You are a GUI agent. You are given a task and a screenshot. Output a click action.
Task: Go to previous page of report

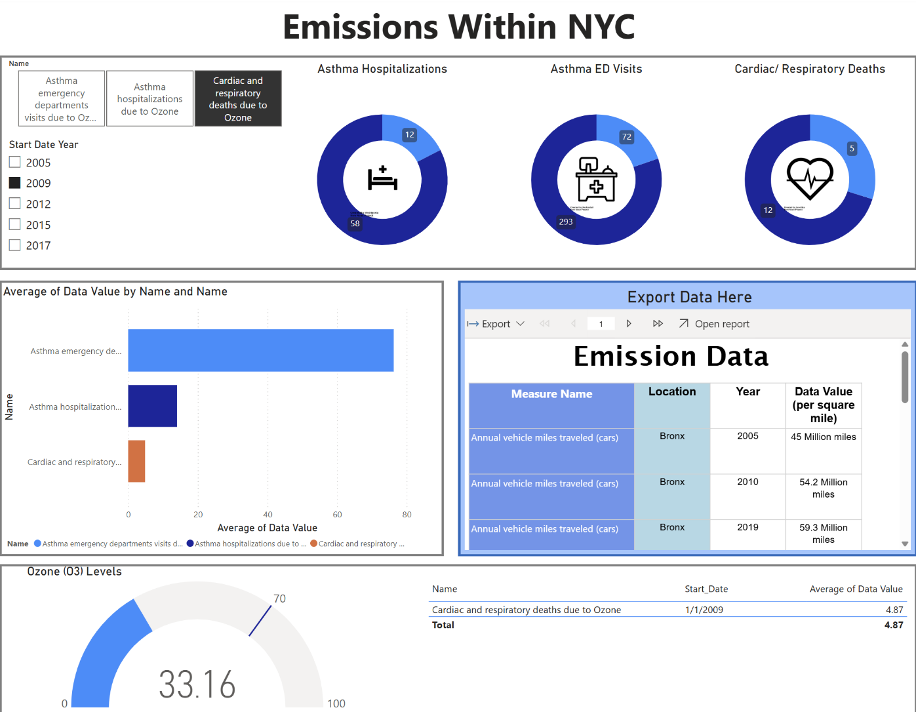pos(573,324)
